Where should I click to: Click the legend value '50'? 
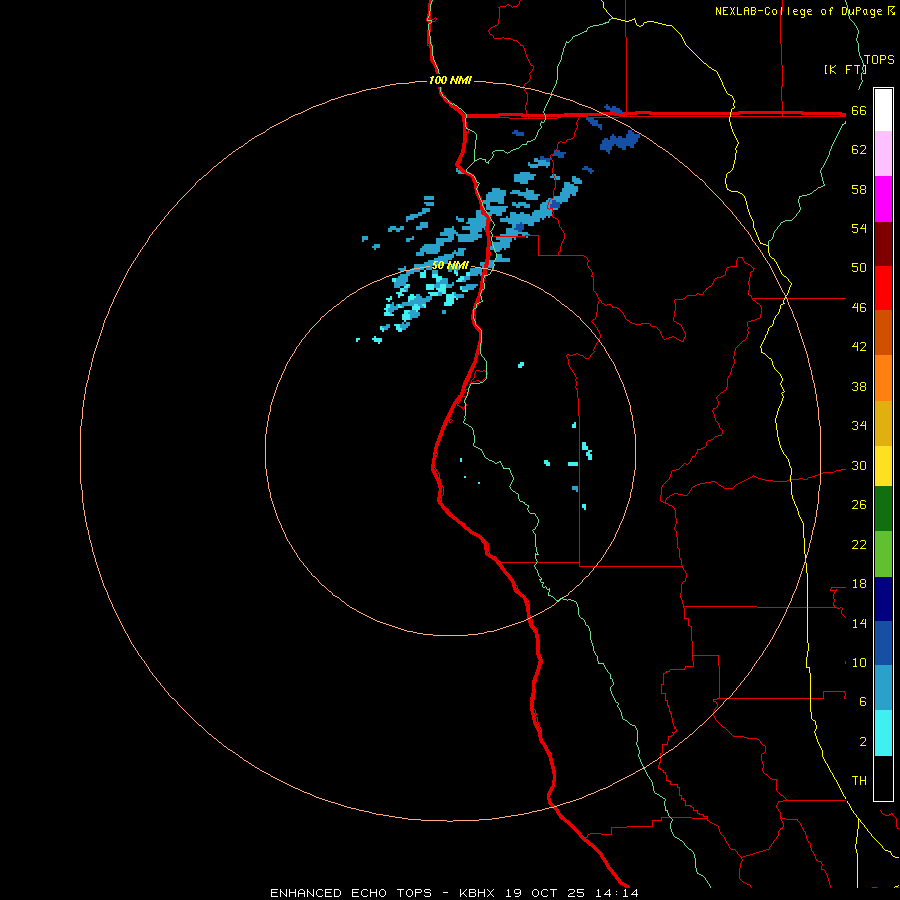point(859,268)
